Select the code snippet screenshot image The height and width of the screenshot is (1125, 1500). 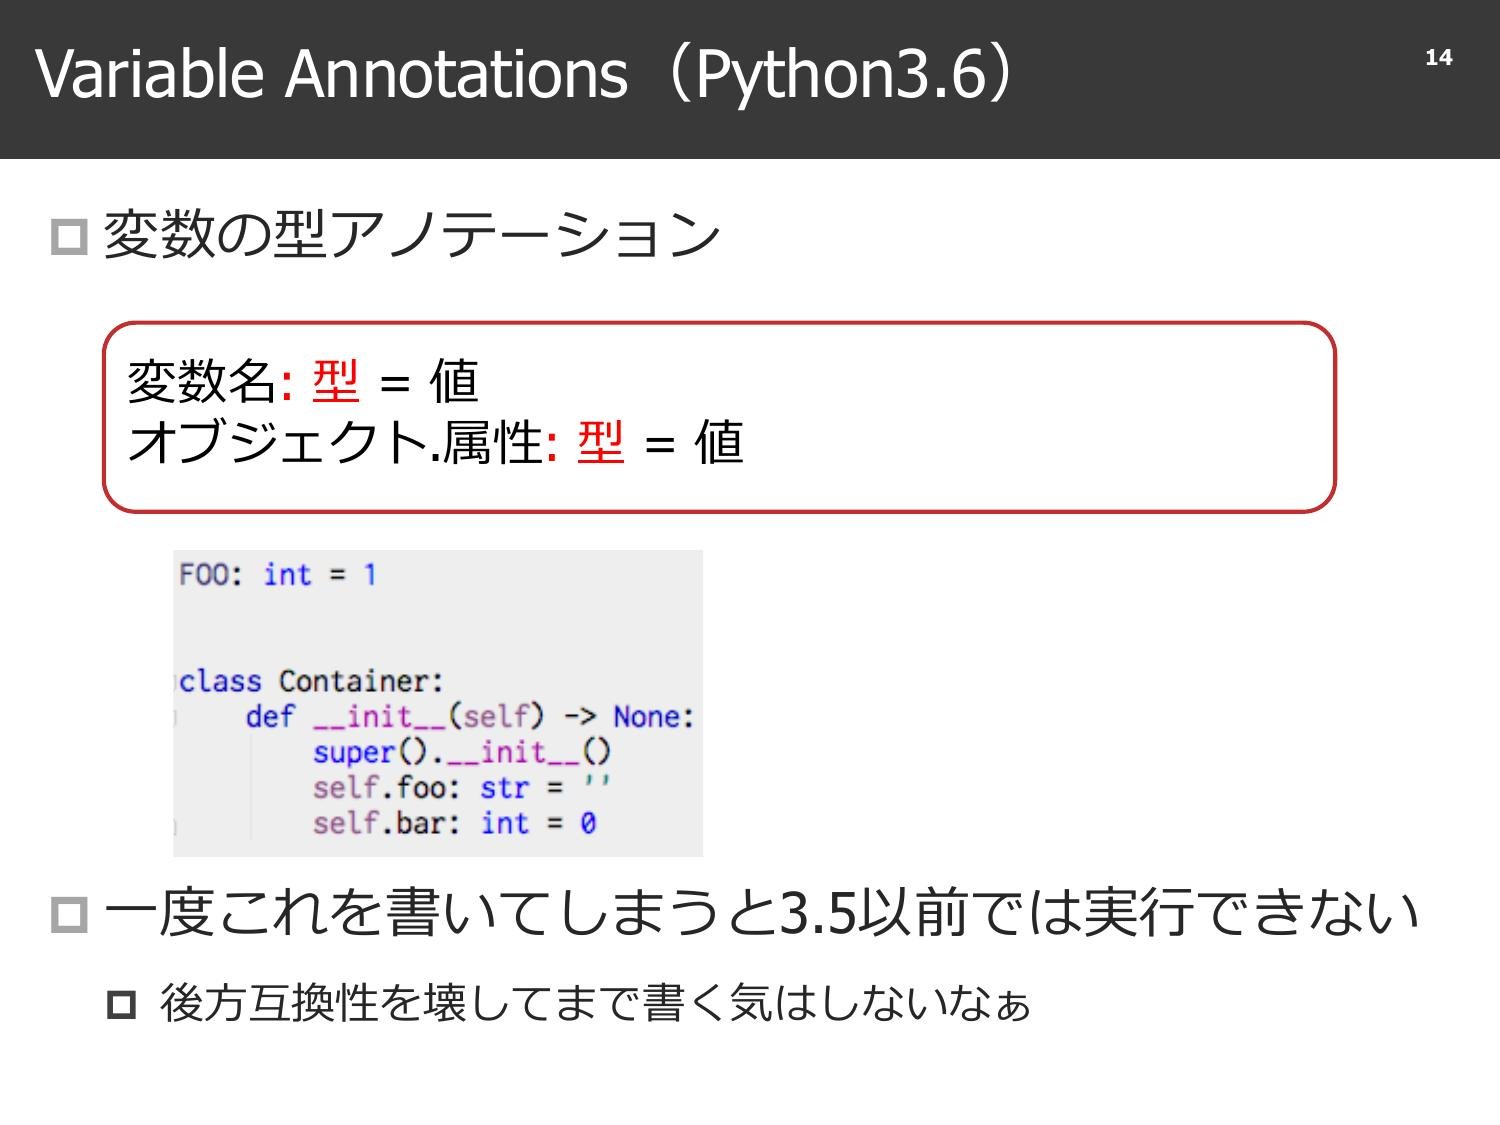438,700
